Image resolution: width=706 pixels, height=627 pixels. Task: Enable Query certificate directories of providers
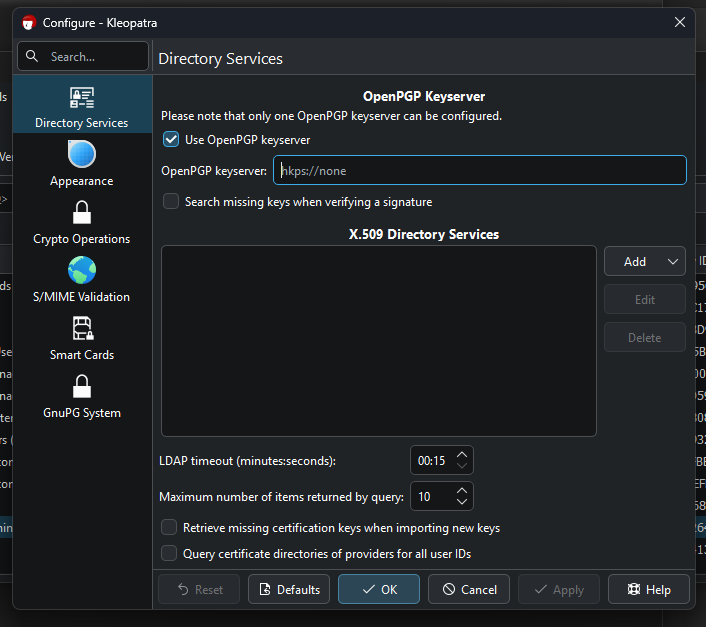point(169,553)
